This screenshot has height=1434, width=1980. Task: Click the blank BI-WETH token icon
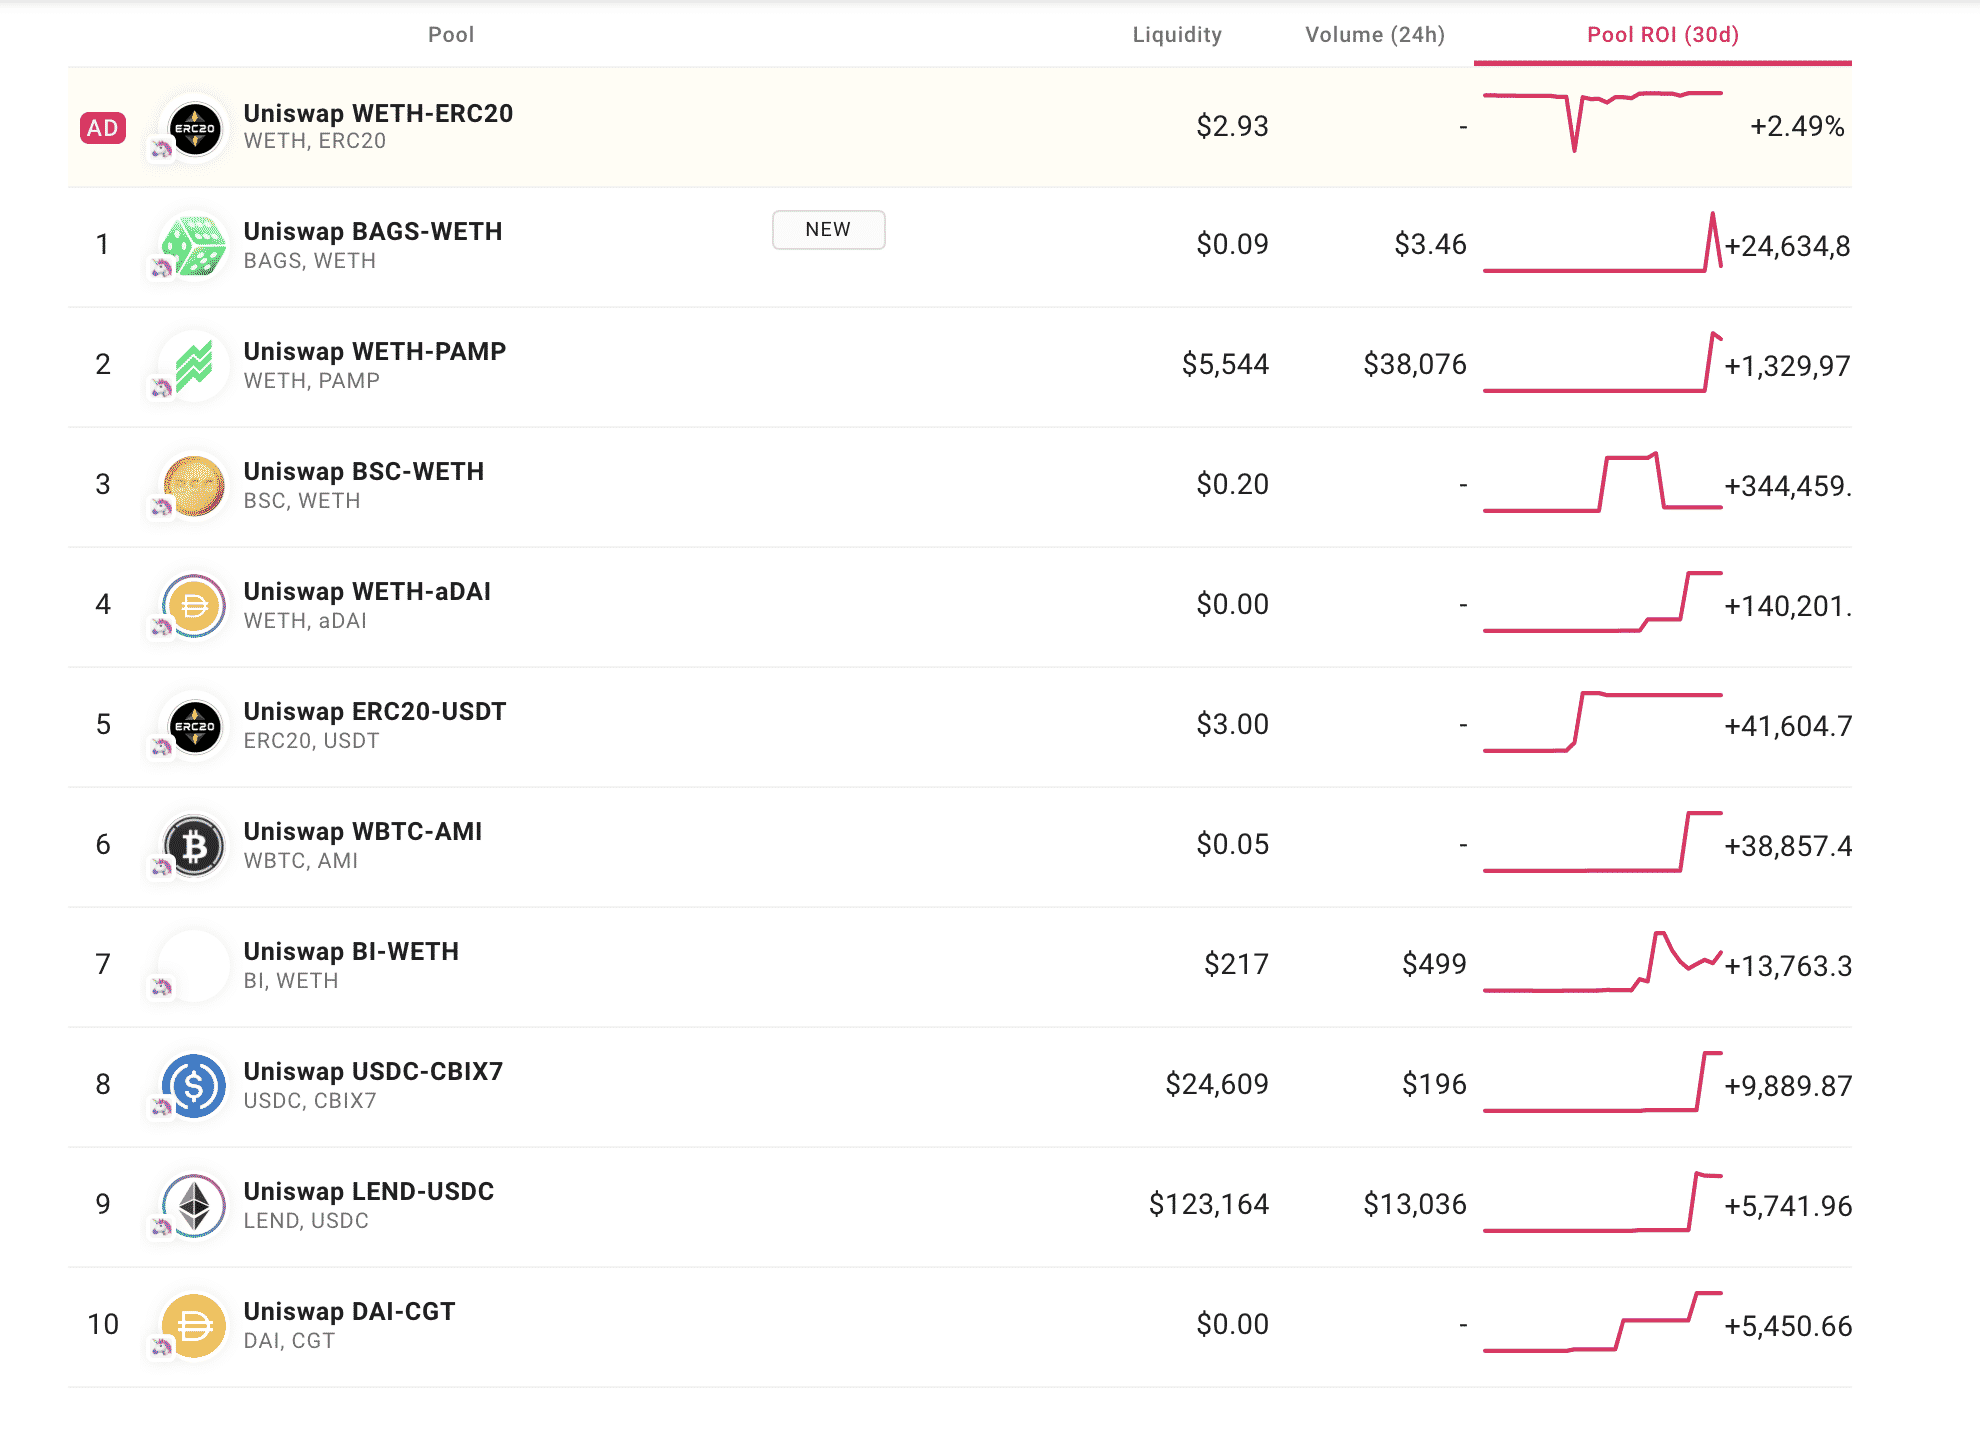pos(194,966)
